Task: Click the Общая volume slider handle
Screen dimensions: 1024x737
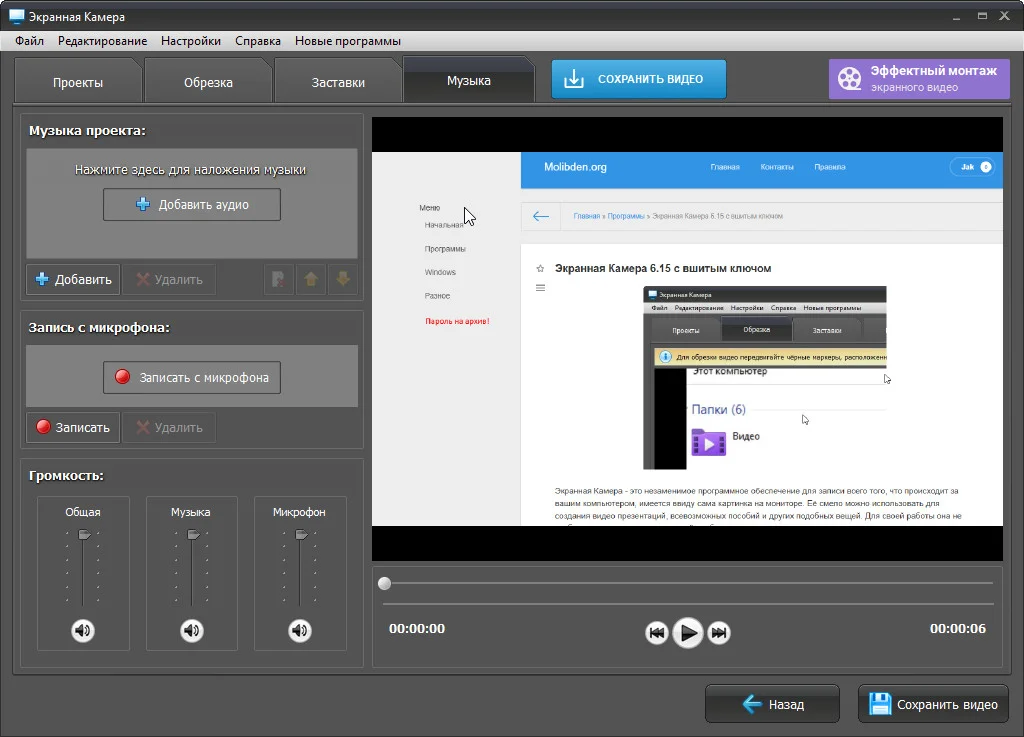Action: [x=84, y=535]
